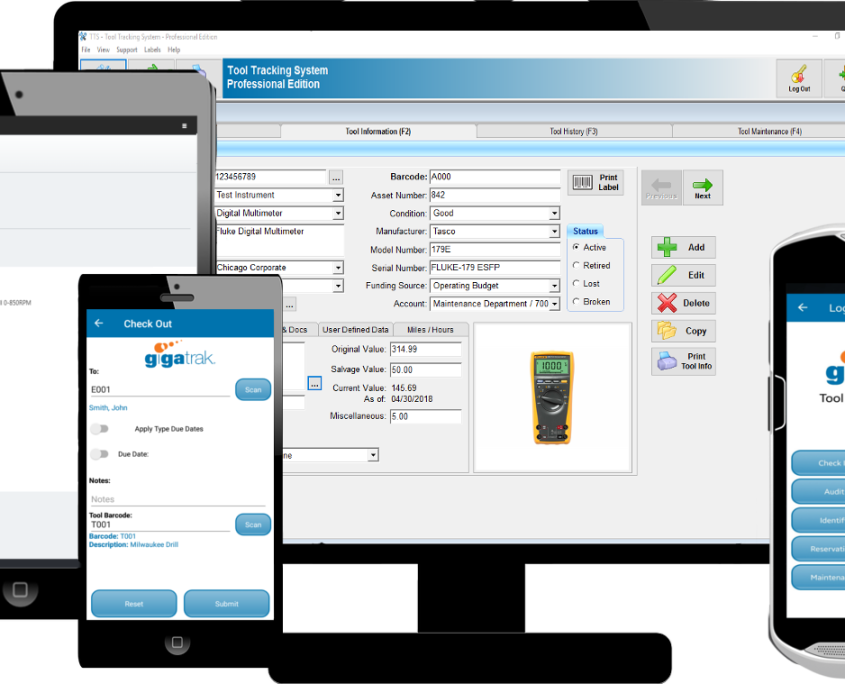
Task: Toggle Apply Type Due Dates switch
Action: tap(100, 429)
